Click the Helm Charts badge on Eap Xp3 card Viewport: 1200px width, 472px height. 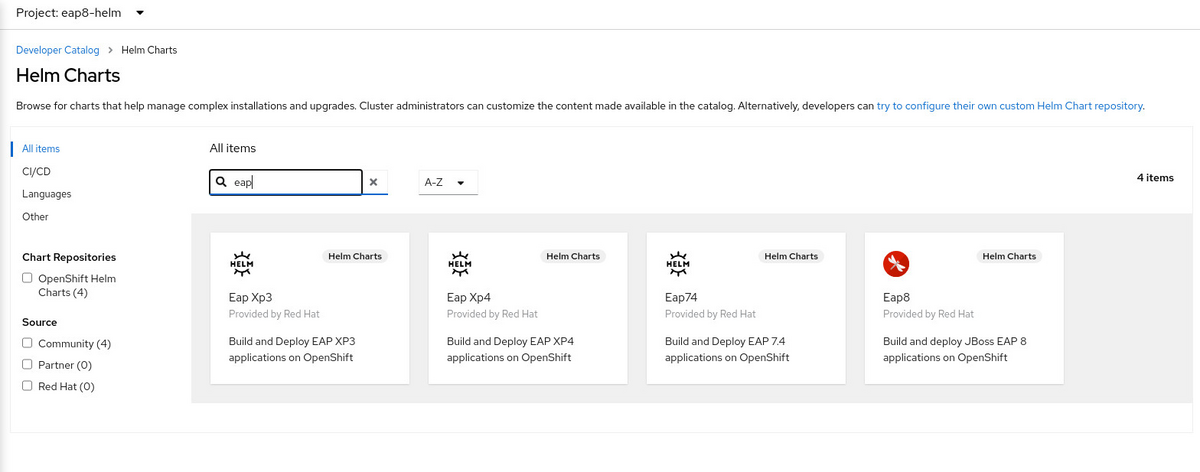[x=354, y=256]
